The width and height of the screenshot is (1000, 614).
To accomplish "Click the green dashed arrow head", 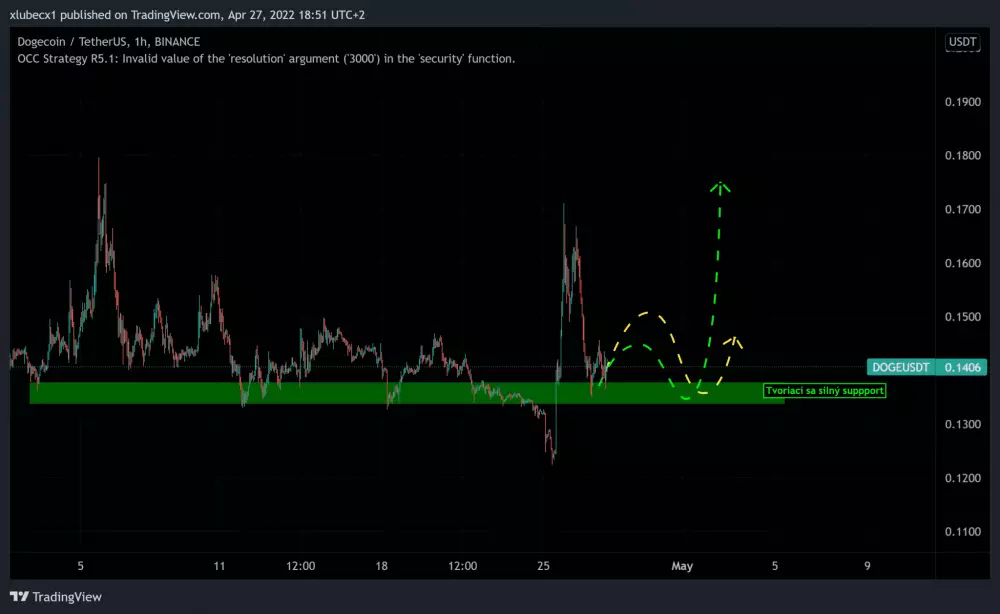I will tap(720, 185).
